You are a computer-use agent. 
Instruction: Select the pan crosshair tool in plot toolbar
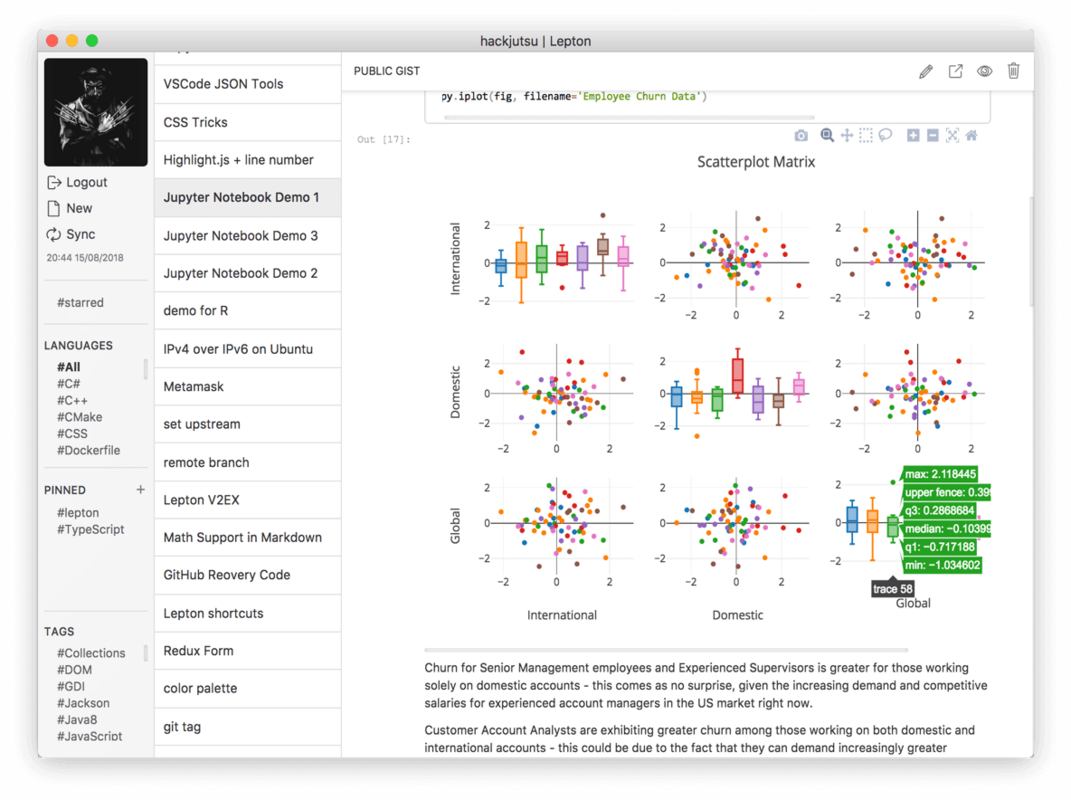click(x=846, y=135)
